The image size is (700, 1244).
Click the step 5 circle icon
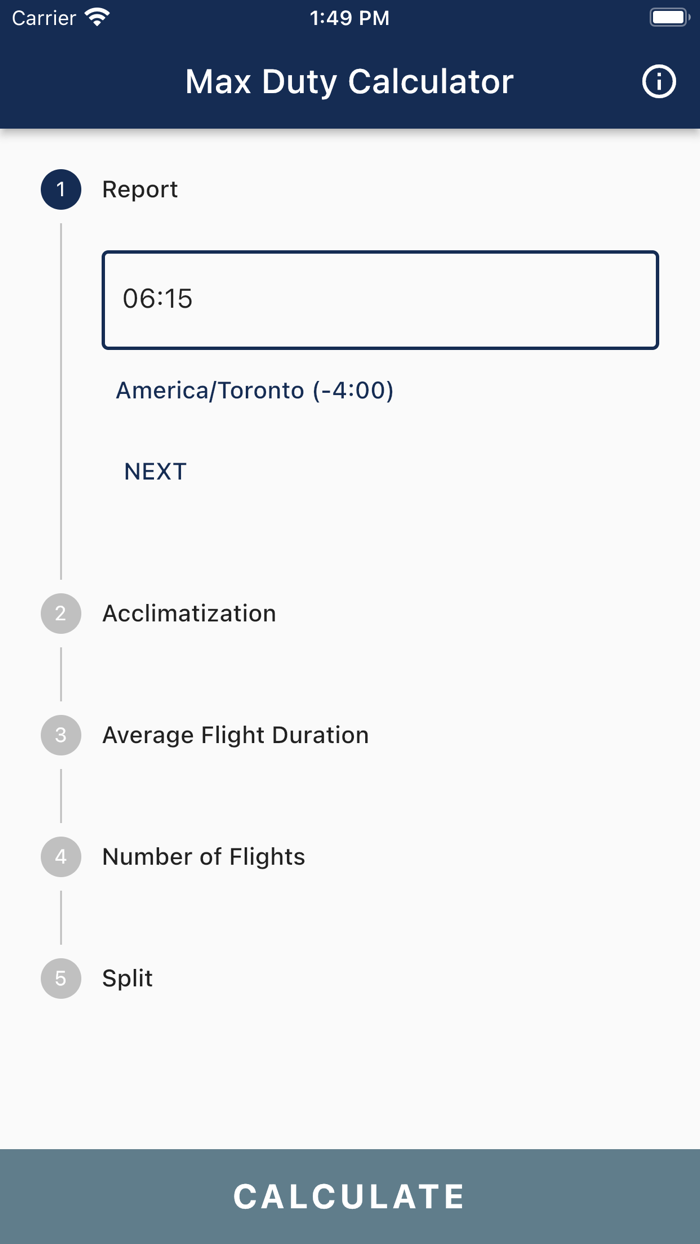point(61,978)
